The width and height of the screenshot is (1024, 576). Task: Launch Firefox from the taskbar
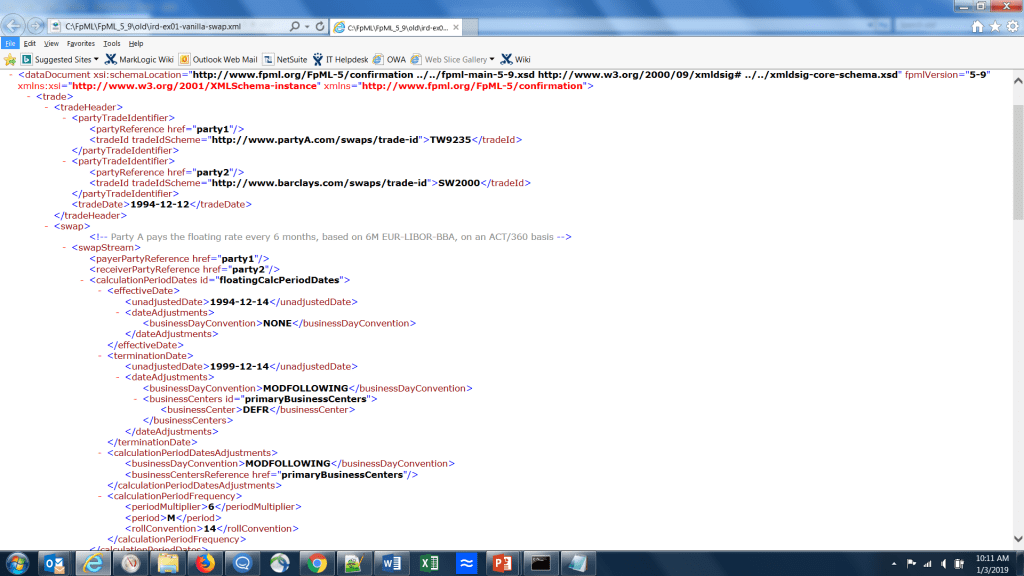(x=205, y=563)
